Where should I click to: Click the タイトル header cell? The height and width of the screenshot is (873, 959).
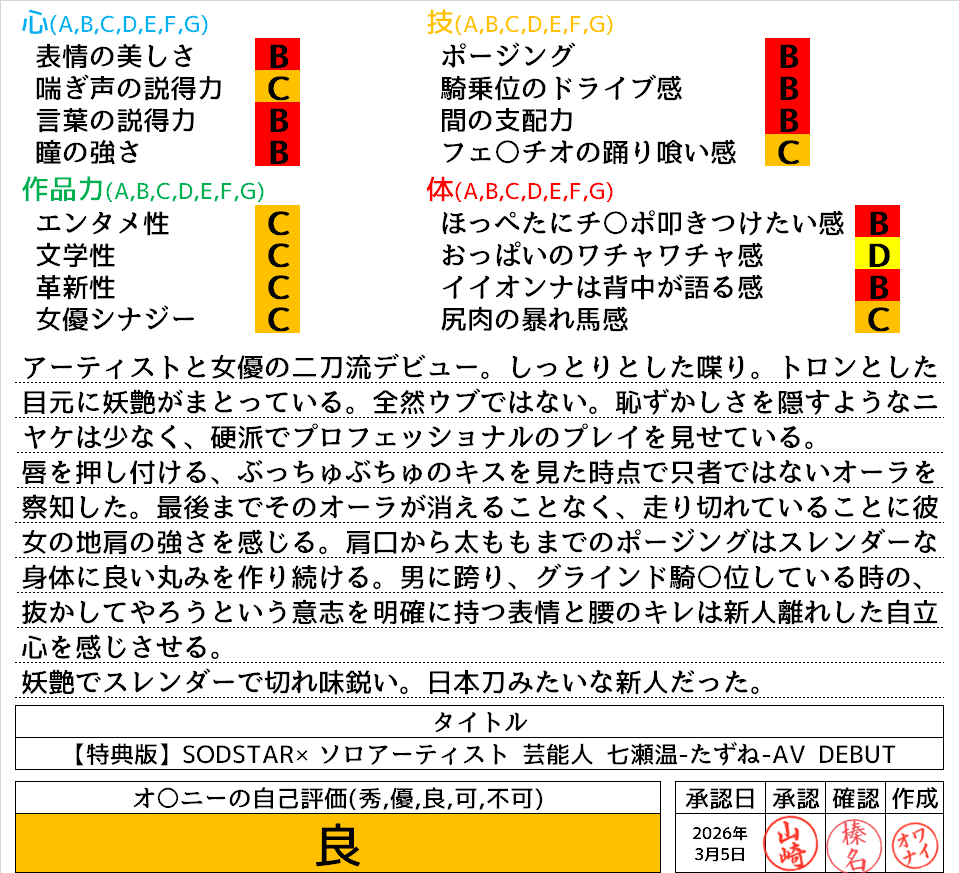(x=479, y=721)
